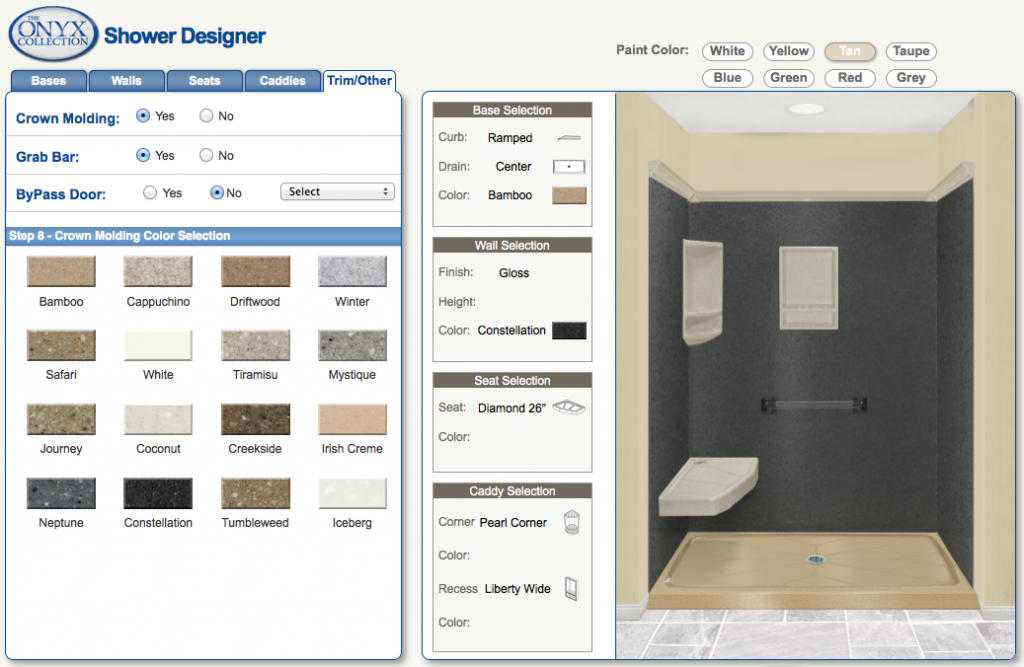Select the Tiramisu color swatch
The height and width of the screenshot is (667, 1024).
point(255,345)
